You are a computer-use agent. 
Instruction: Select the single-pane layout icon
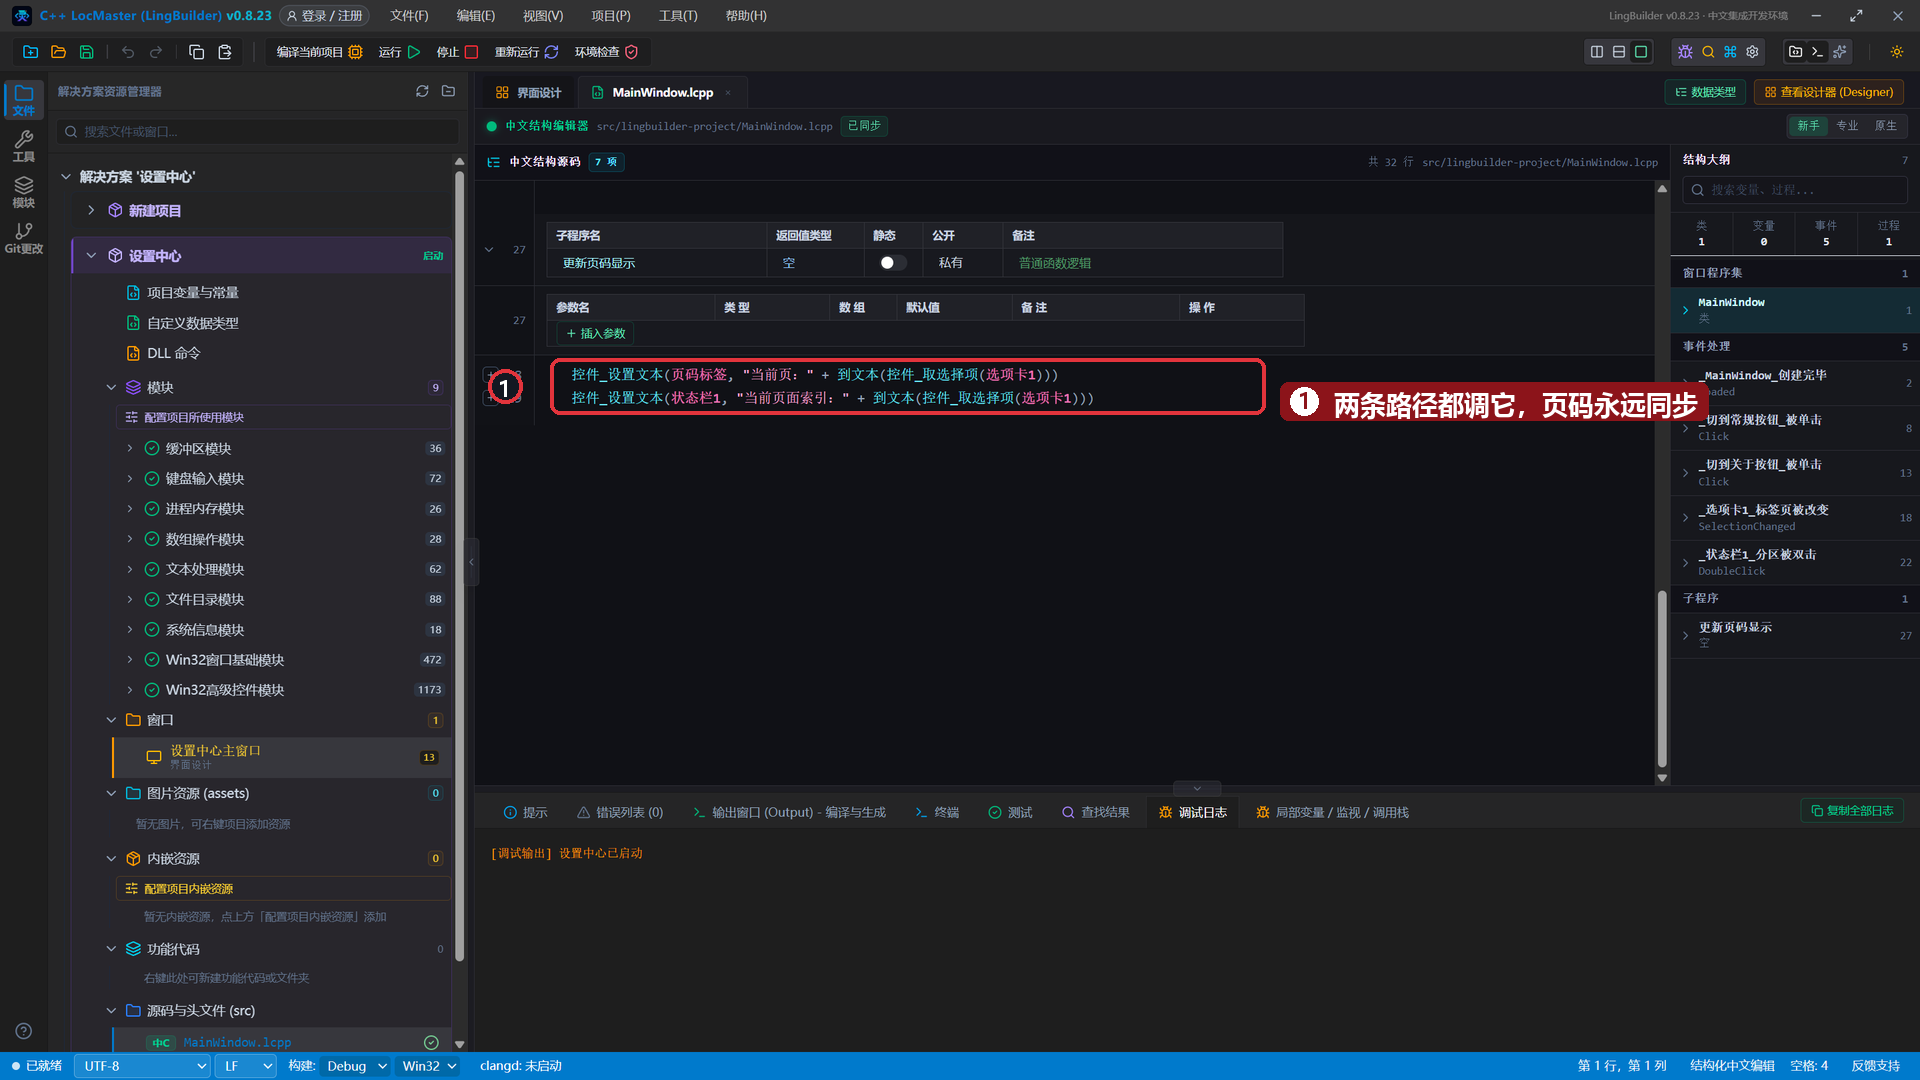point(1641,52)
